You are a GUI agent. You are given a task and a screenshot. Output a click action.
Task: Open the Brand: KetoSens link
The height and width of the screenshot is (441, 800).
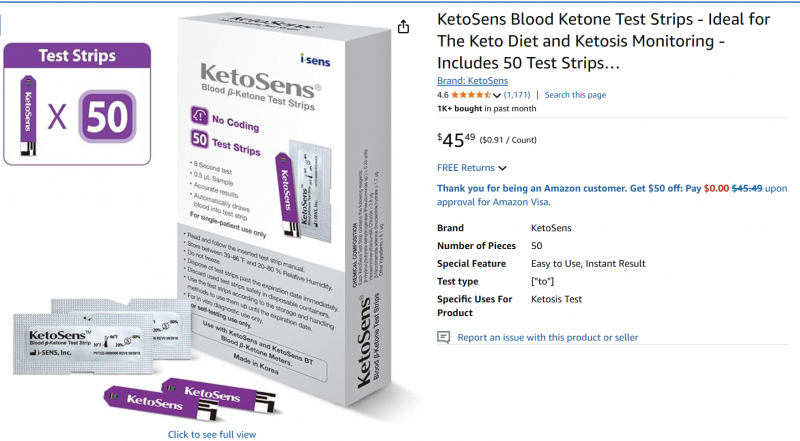(472, 81)
